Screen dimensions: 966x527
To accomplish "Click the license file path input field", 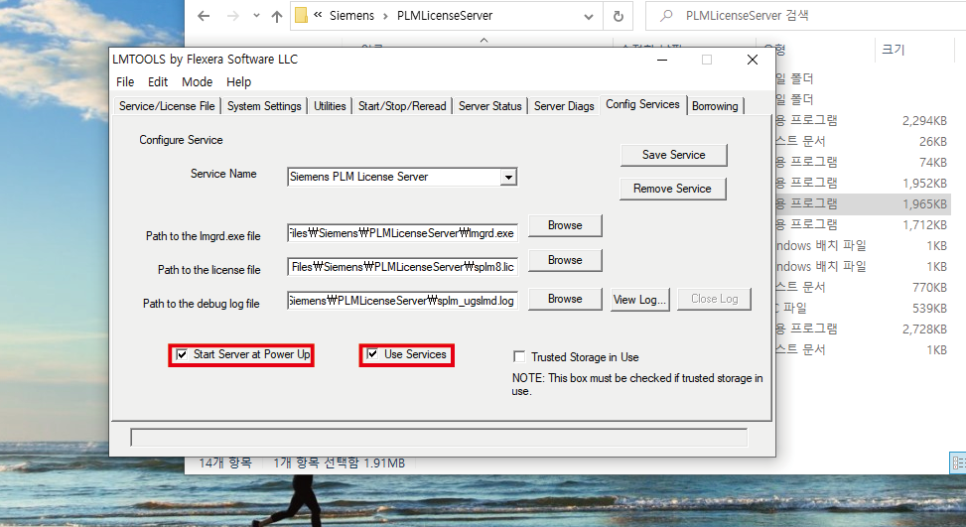I will 402,267.
